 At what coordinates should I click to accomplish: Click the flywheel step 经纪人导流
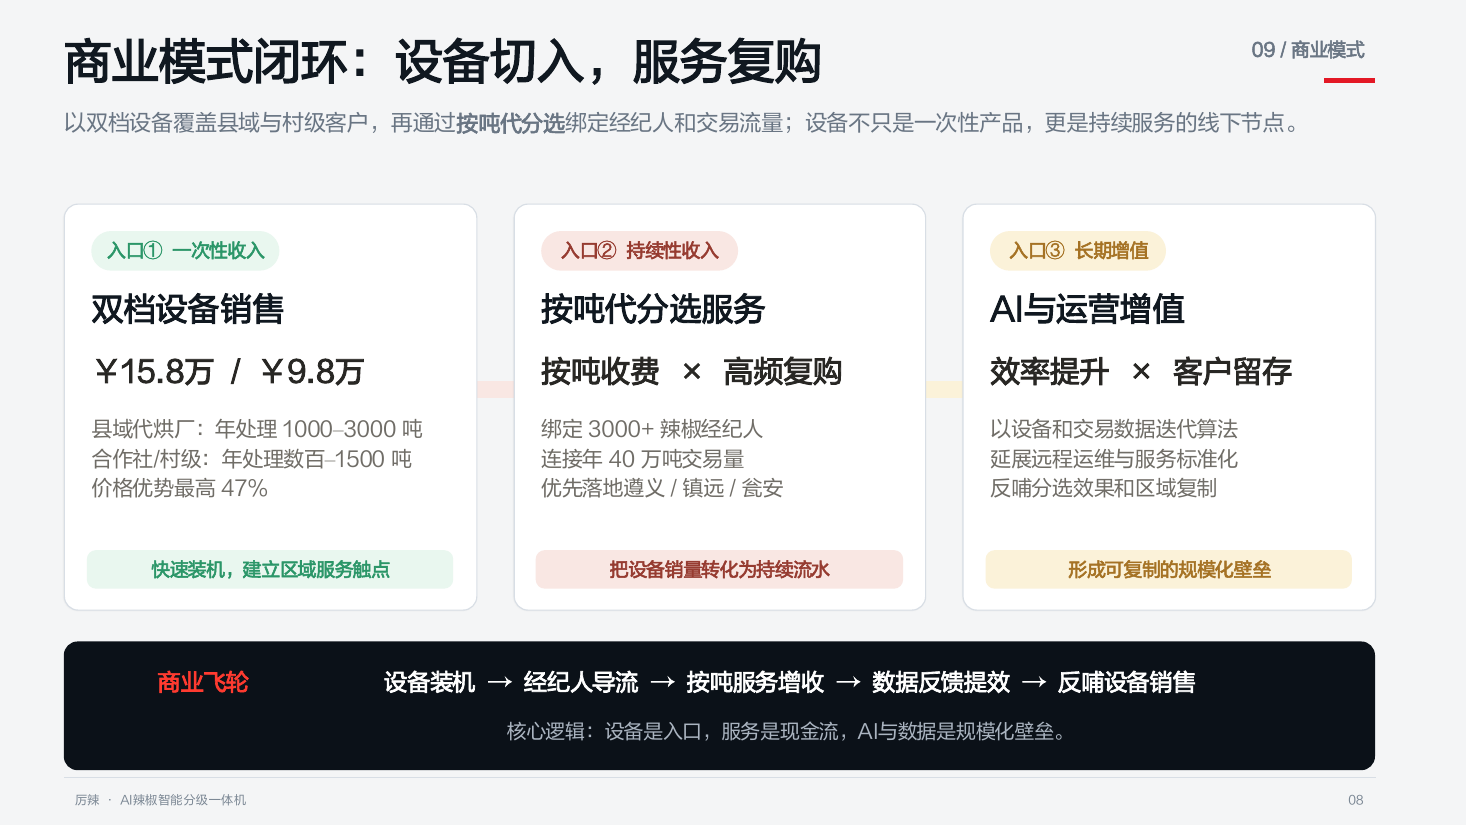[581, 683]
